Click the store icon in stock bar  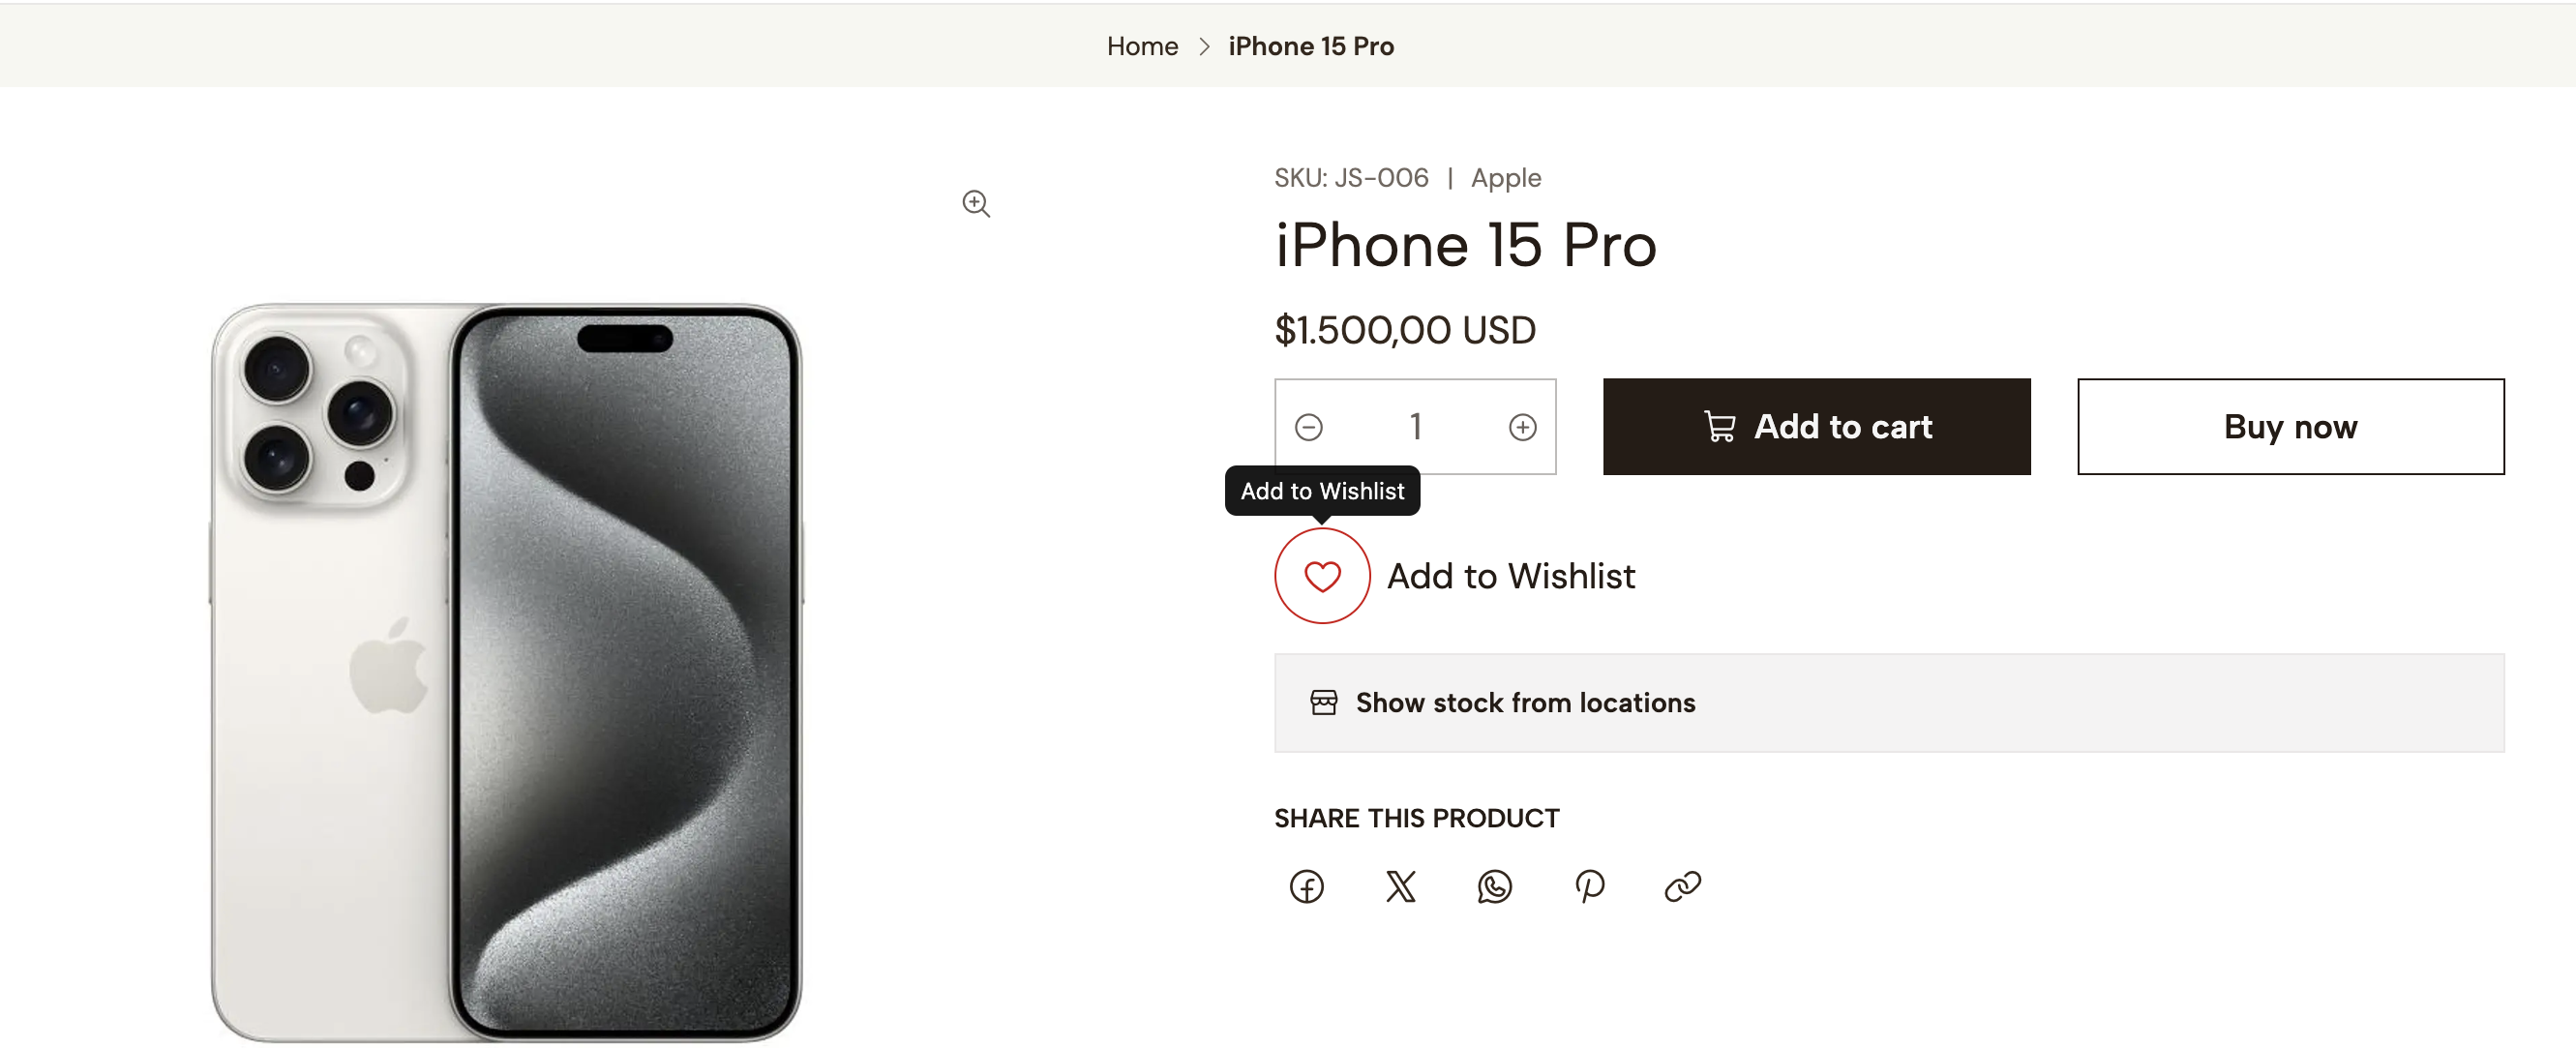(x=1323, y=703)
